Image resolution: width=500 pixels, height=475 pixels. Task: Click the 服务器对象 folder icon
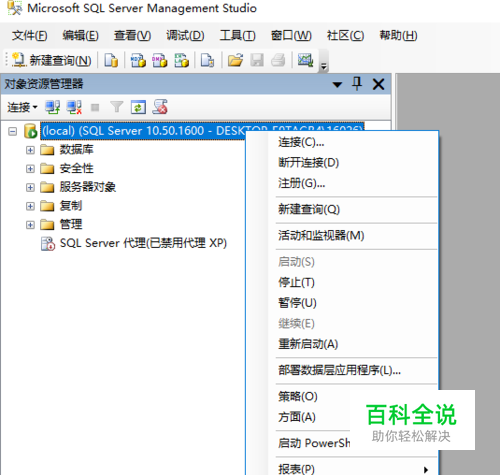point(47,187)
